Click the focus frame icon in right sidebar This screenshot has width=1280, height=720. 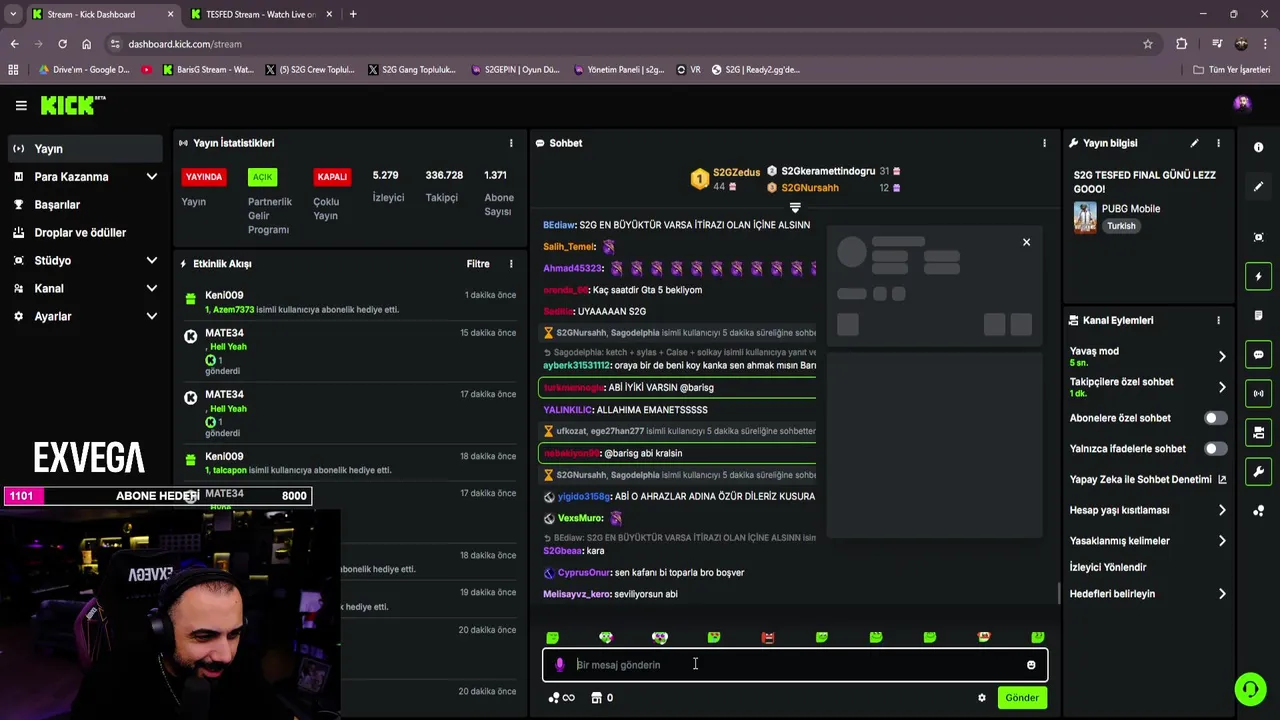click(x=1258, y=237)
